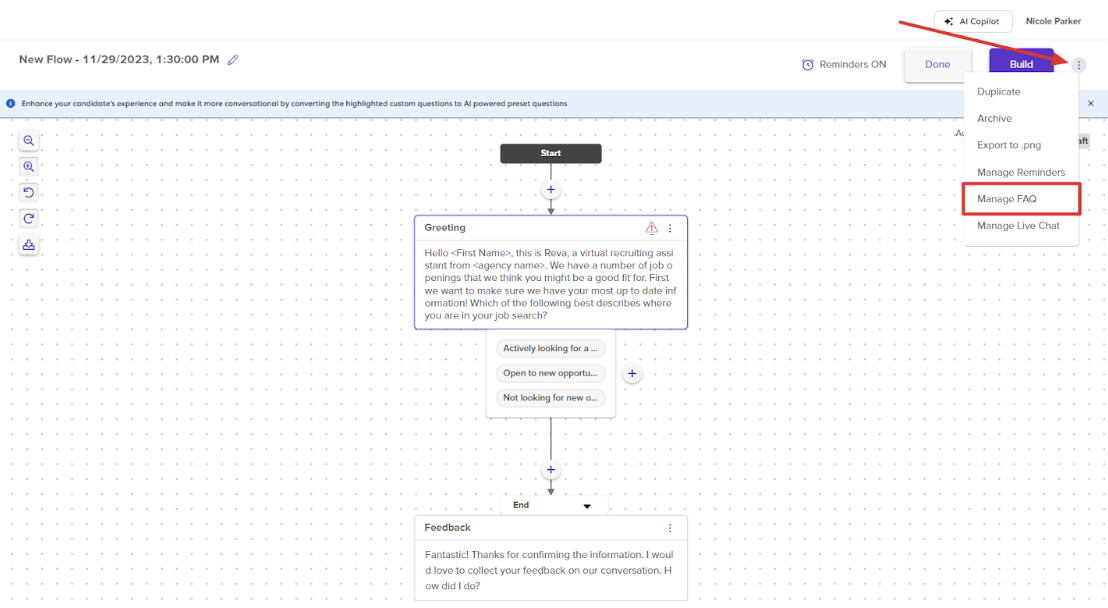Open the Nicole Parker user menu
The height and width of the screenshot is (608, 1108).
[1053, 21]
